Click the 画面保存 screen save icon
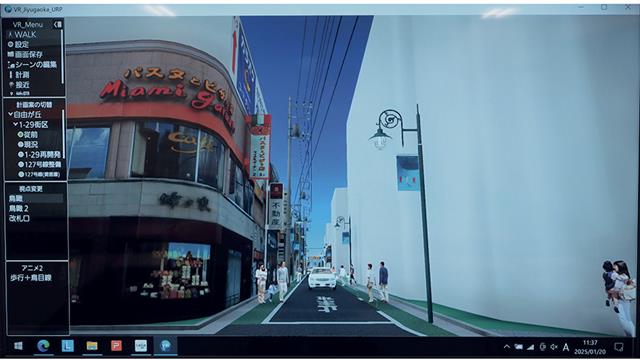 point(11,54)
